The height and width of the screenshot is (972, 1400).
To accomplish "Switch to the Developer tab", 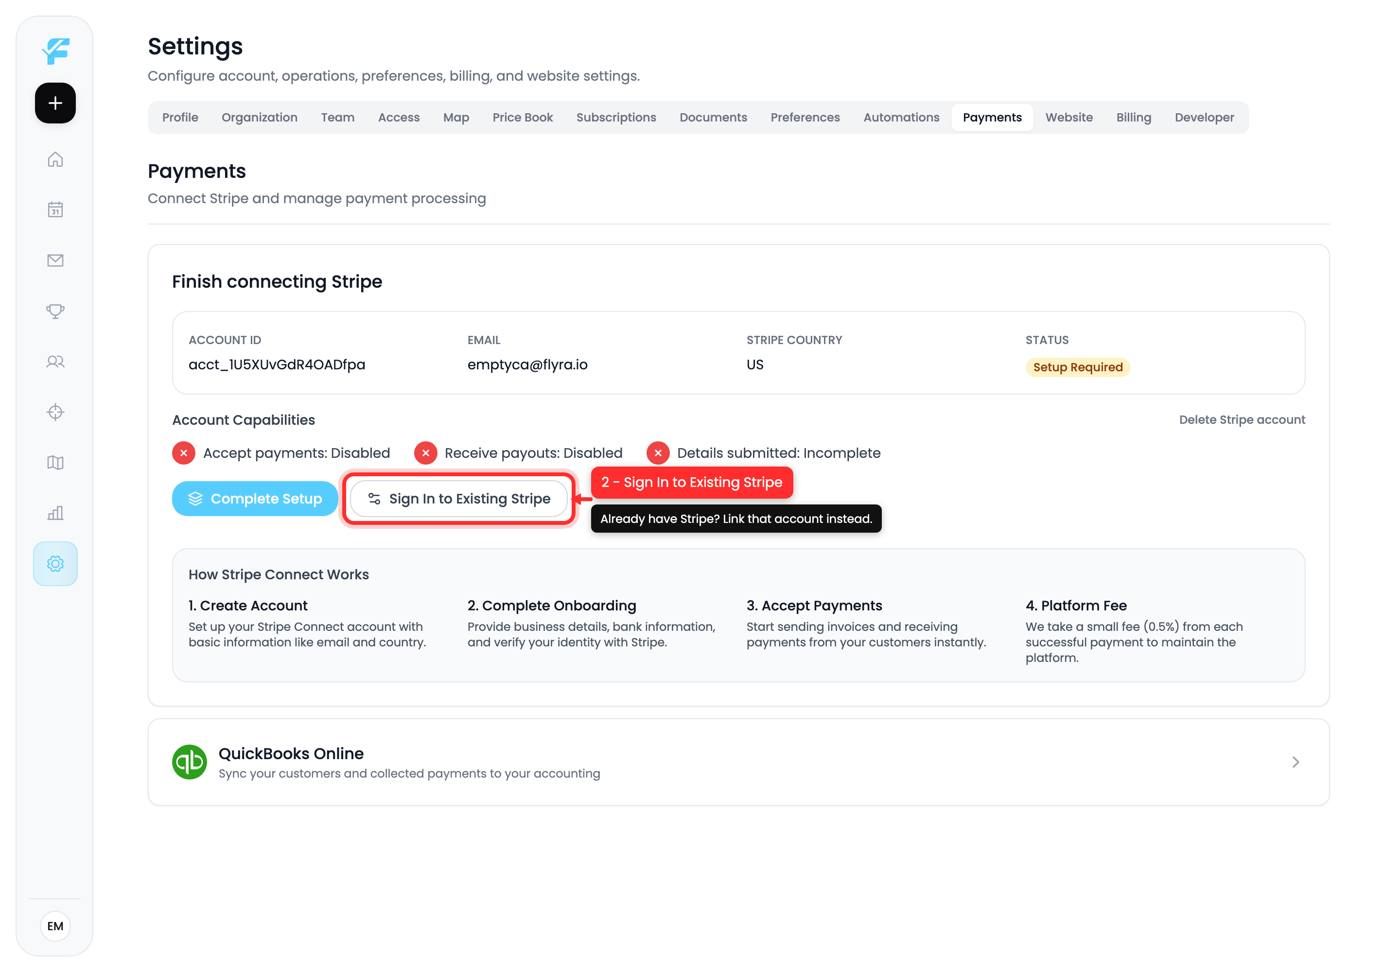I will tap(1204, 117).
